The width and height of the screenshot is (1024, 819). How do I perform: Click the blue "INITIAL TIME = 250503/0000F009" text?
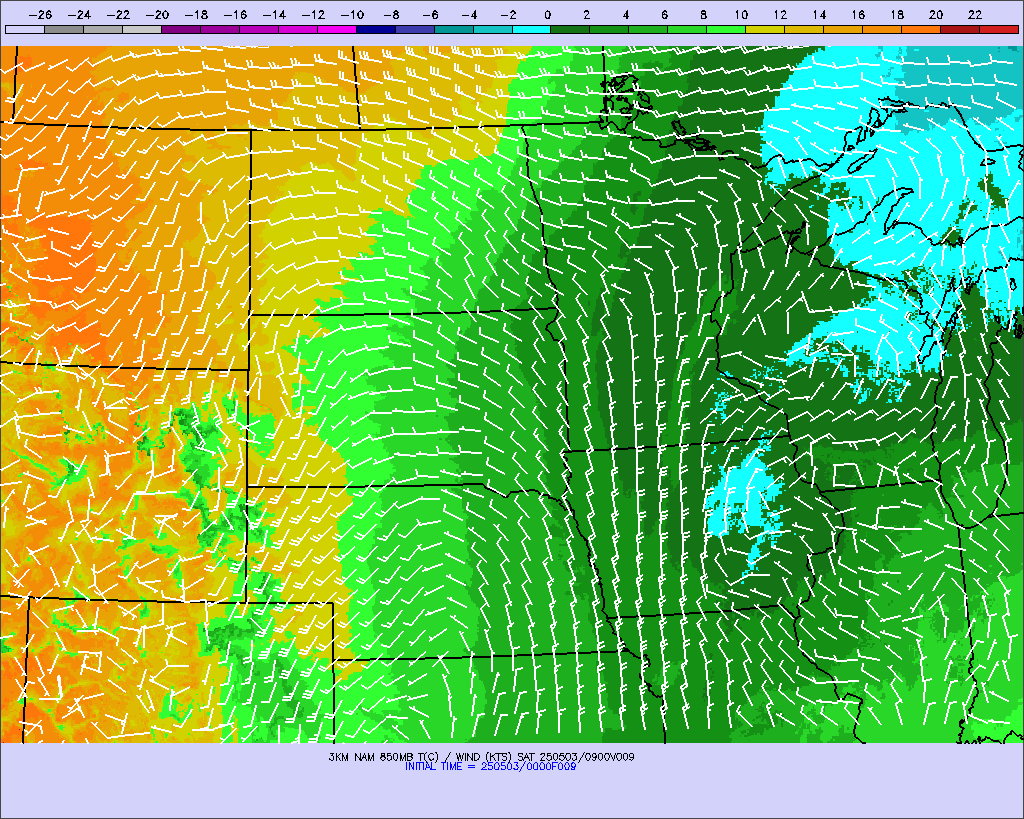(x=490, y=767)
